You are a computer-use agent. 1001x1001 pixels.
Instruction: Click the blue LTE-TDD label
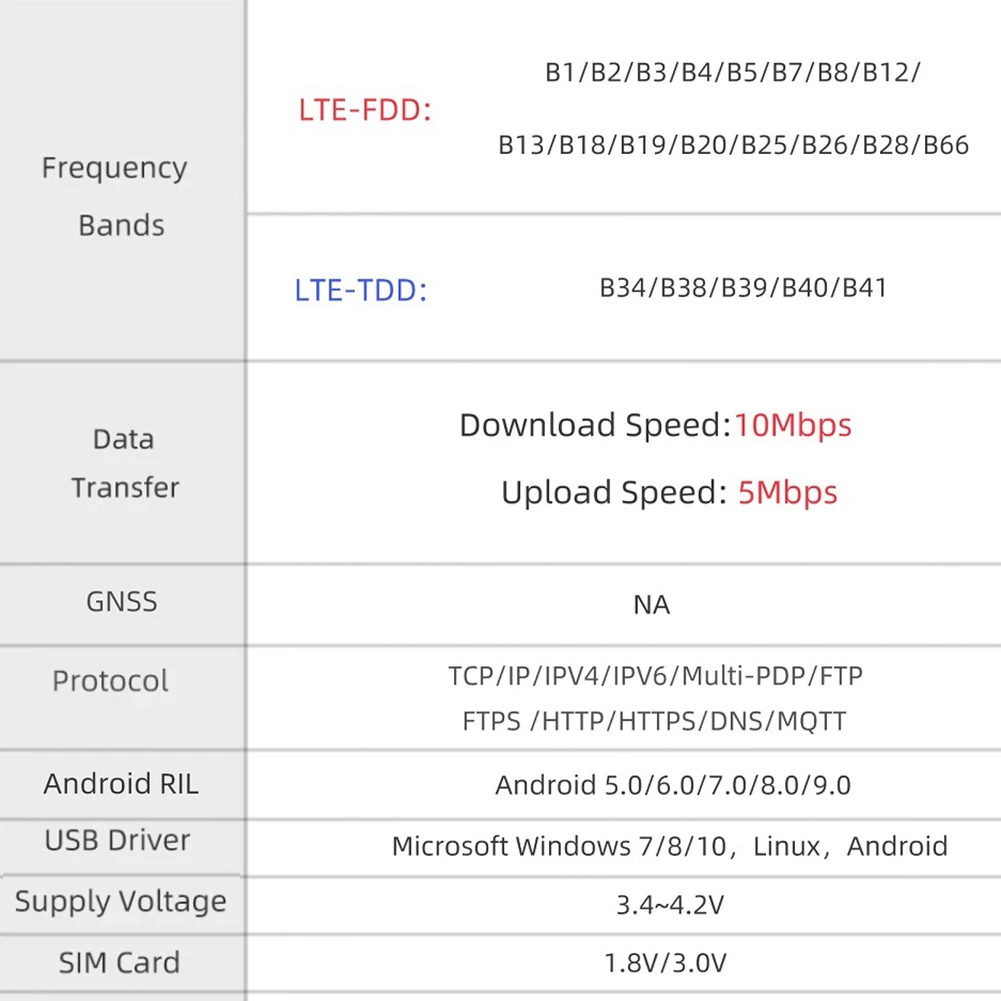point(361,291)
